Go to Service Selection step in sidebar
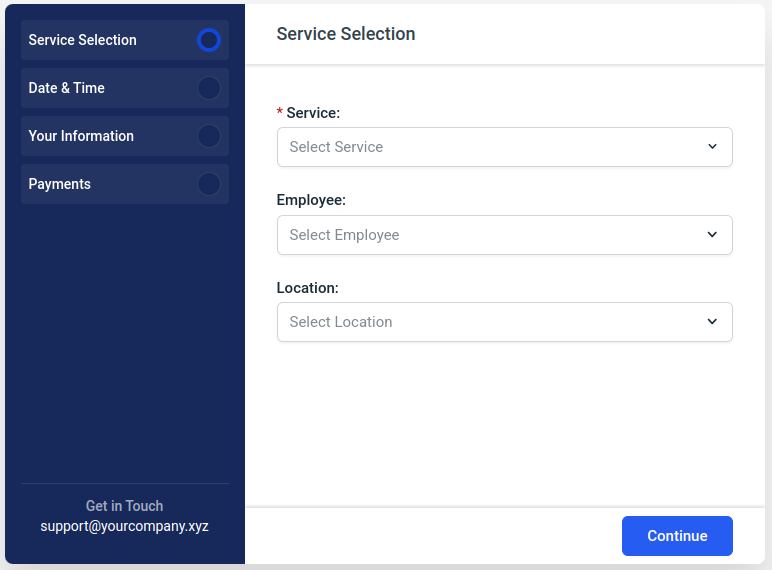Image resolution: width=772 pixels, height=570 pixels. (x=83, y=40)
